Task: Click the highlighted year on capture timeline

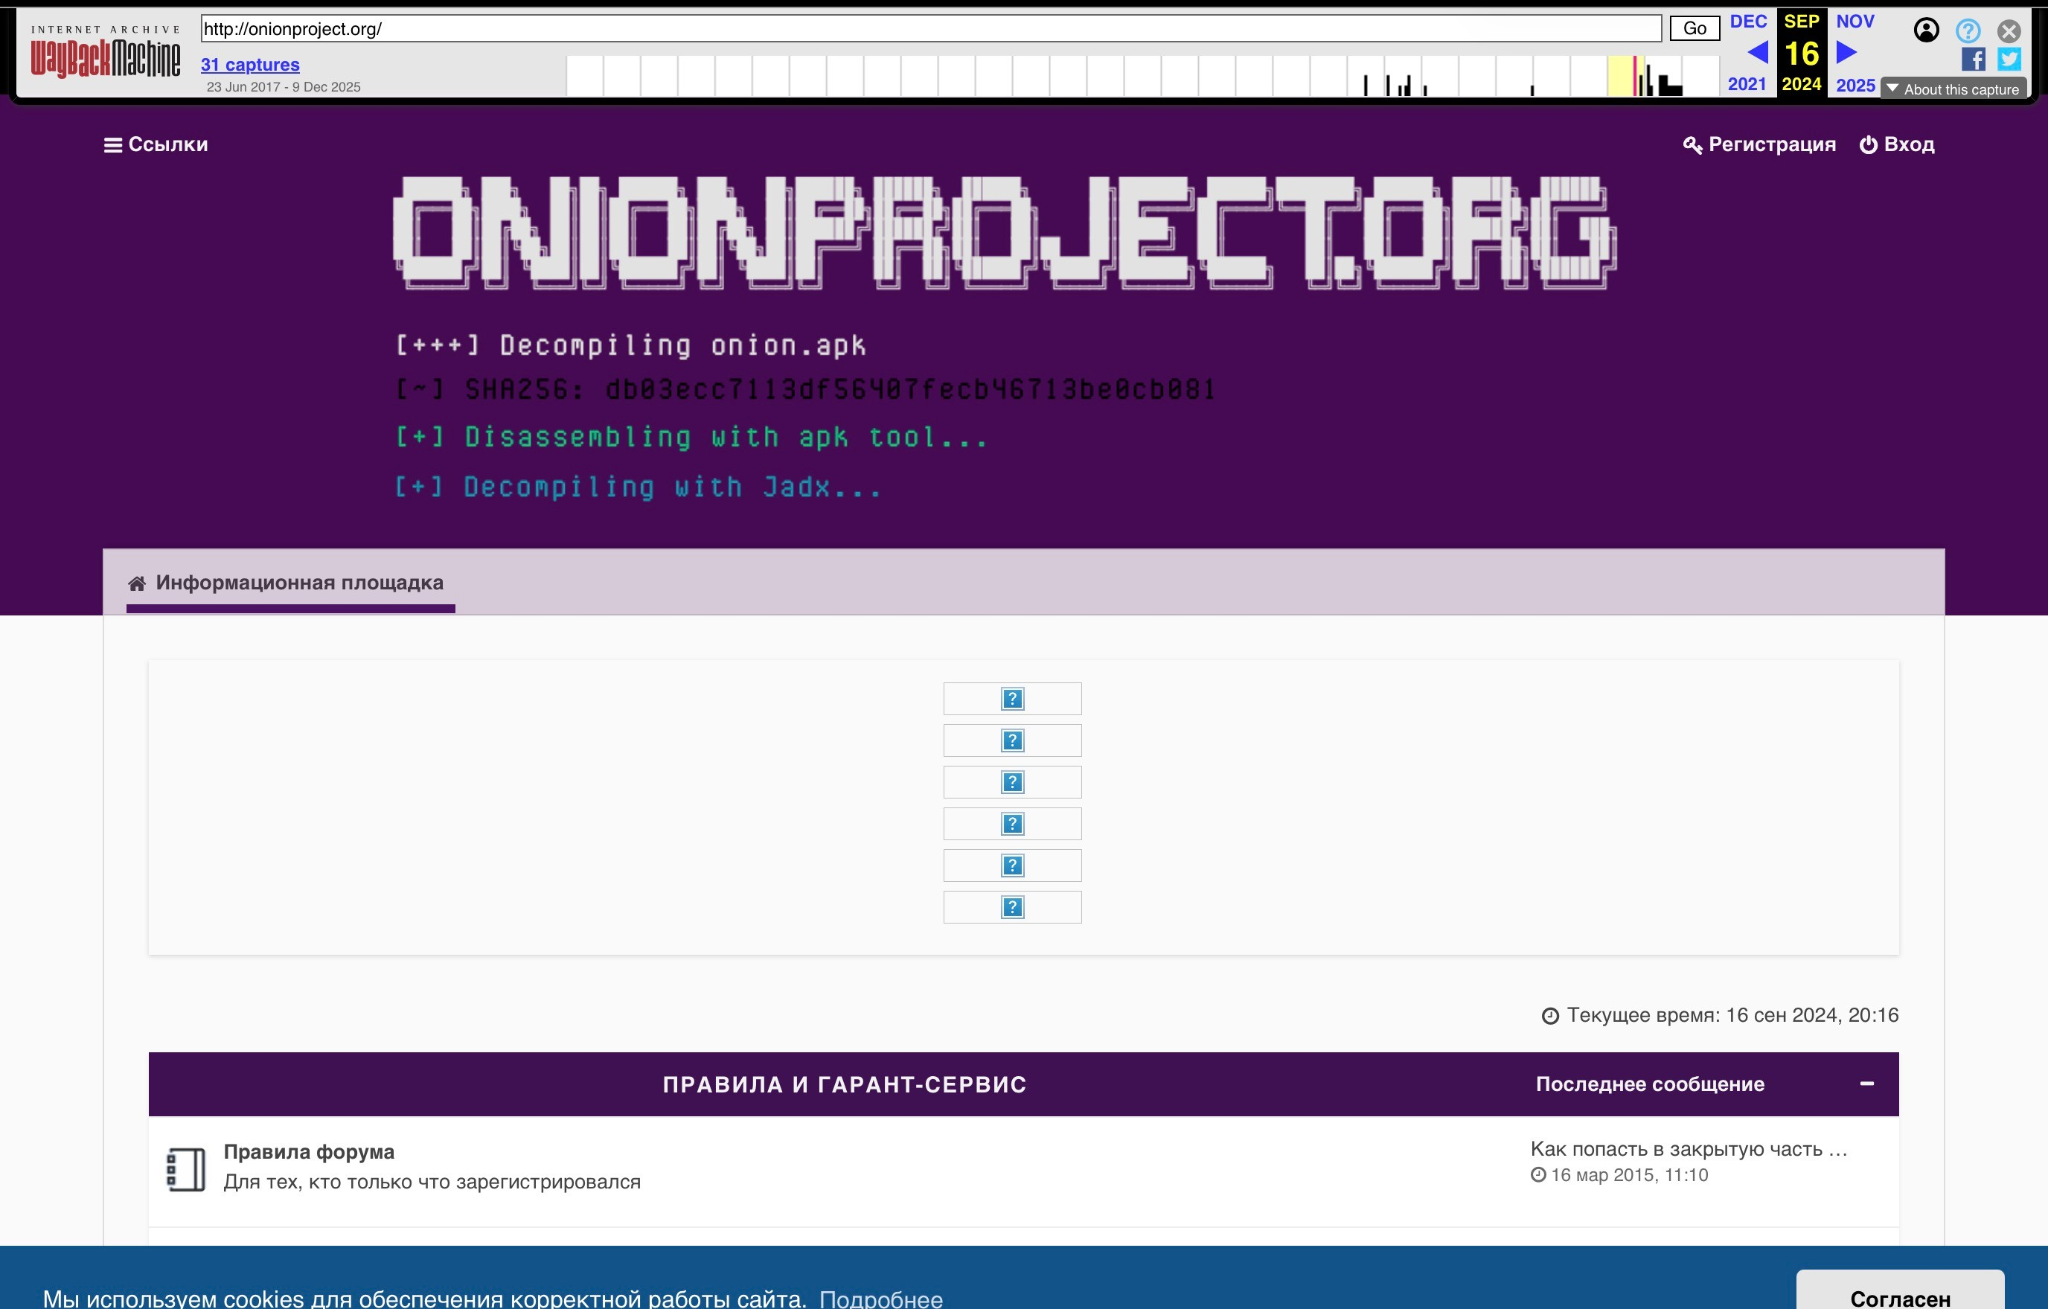Action: click(x=1626, y=76)
